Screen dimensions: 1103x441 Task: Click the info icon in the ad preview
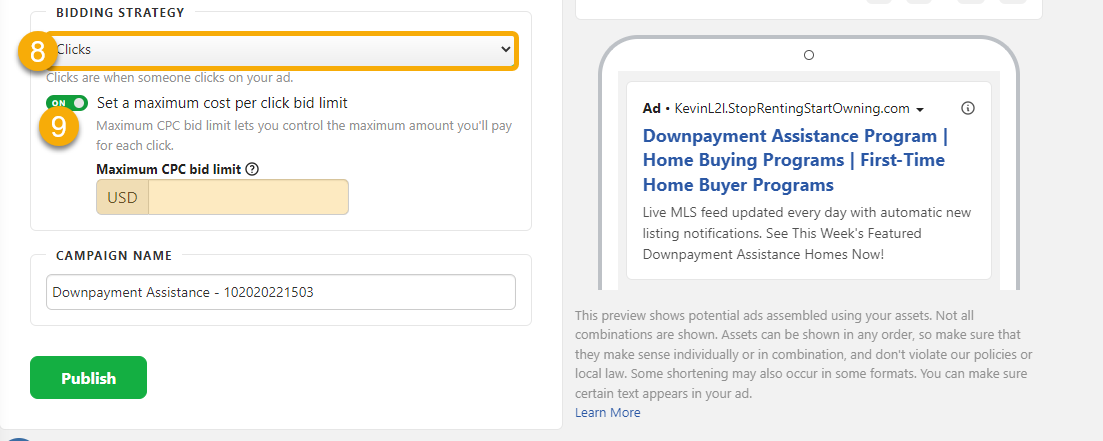[x=967, y=108]
